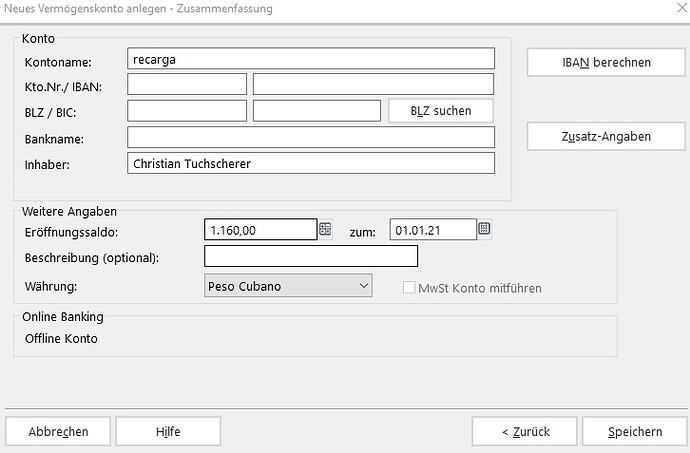Select the BLZ input field
The width and height of the screenshot is (690, 453).
(x=187, y=111)
